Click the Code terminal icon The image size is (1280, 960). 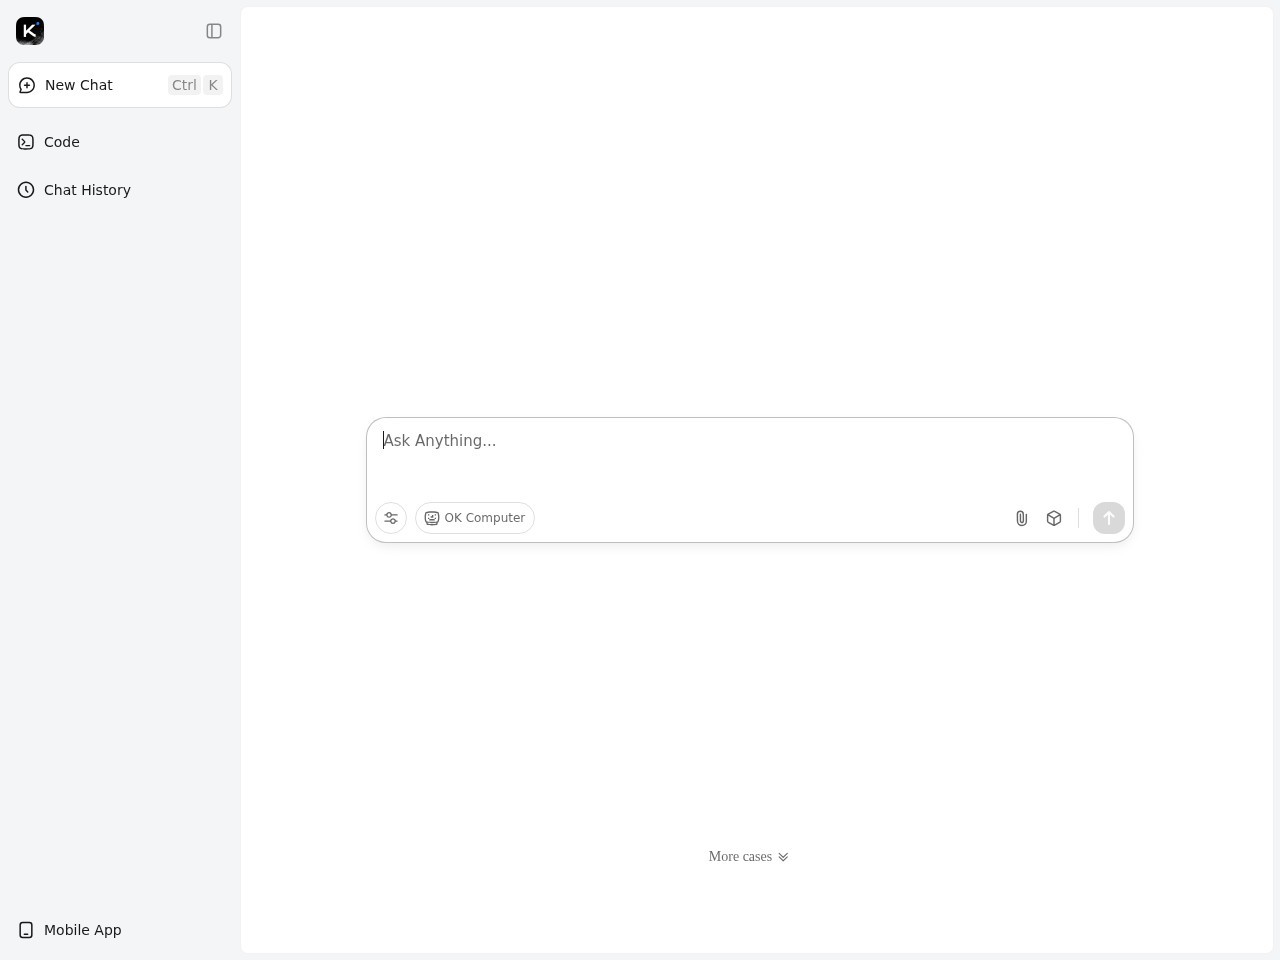tap(26, 142)
